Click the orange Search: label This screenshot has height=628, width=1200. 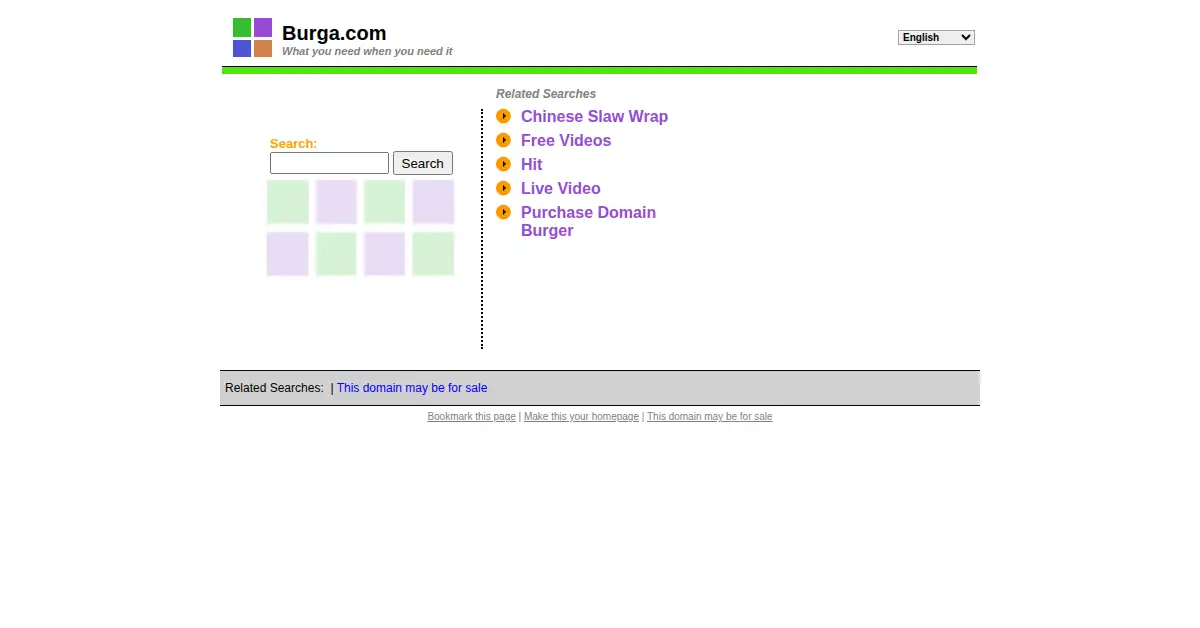coord(293,144)
